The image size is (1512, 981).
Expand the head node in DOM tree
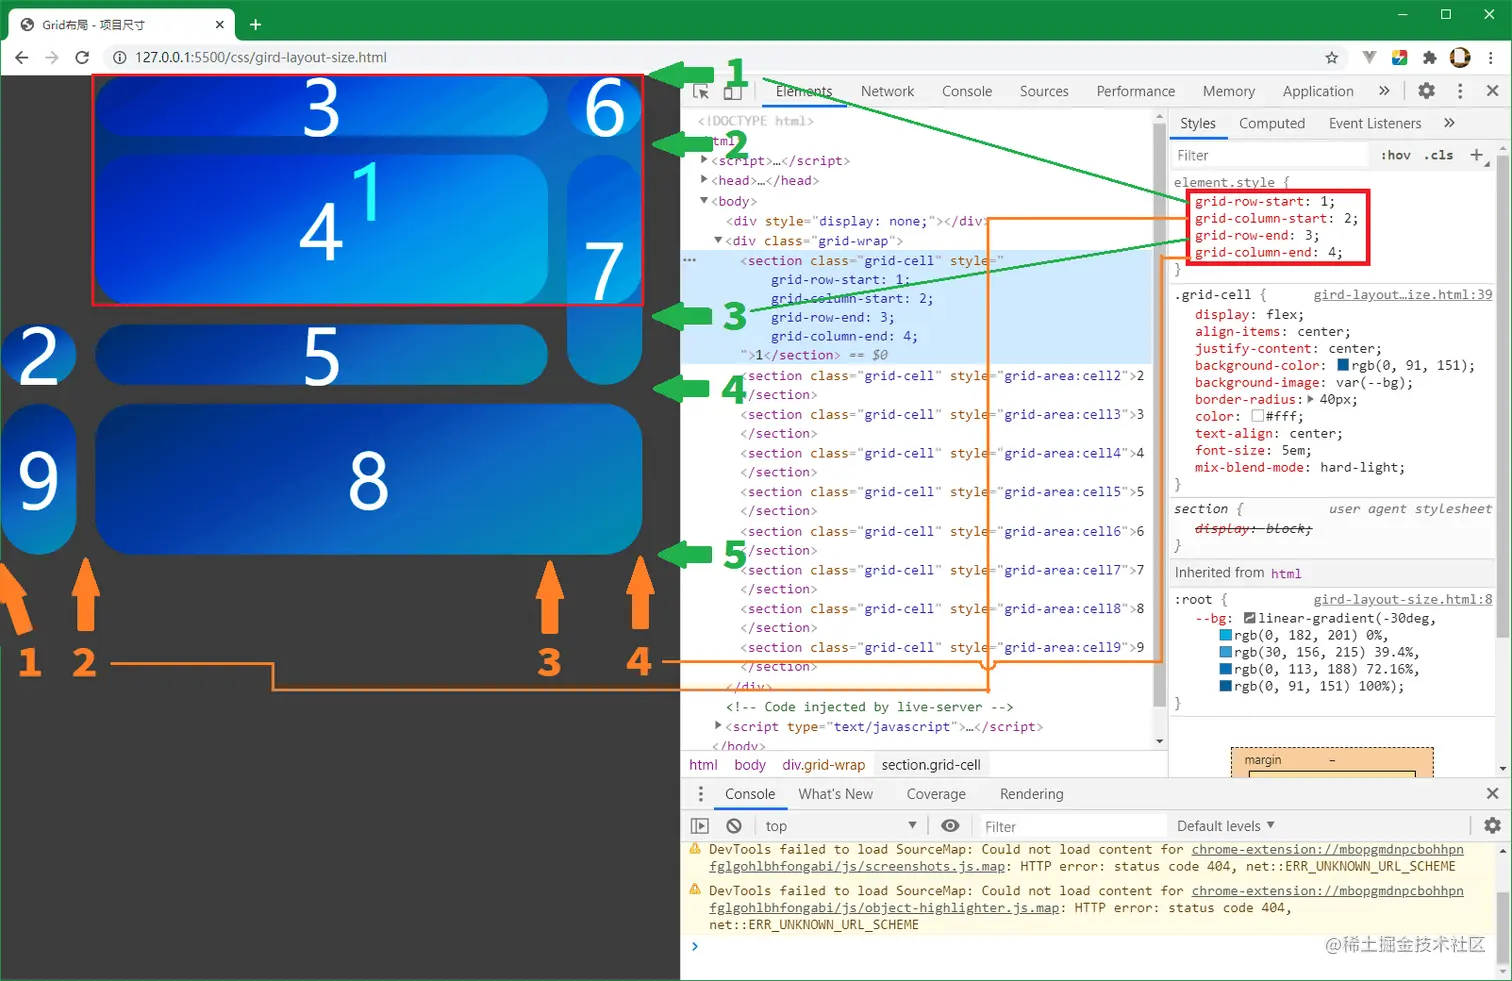(704, 179)
